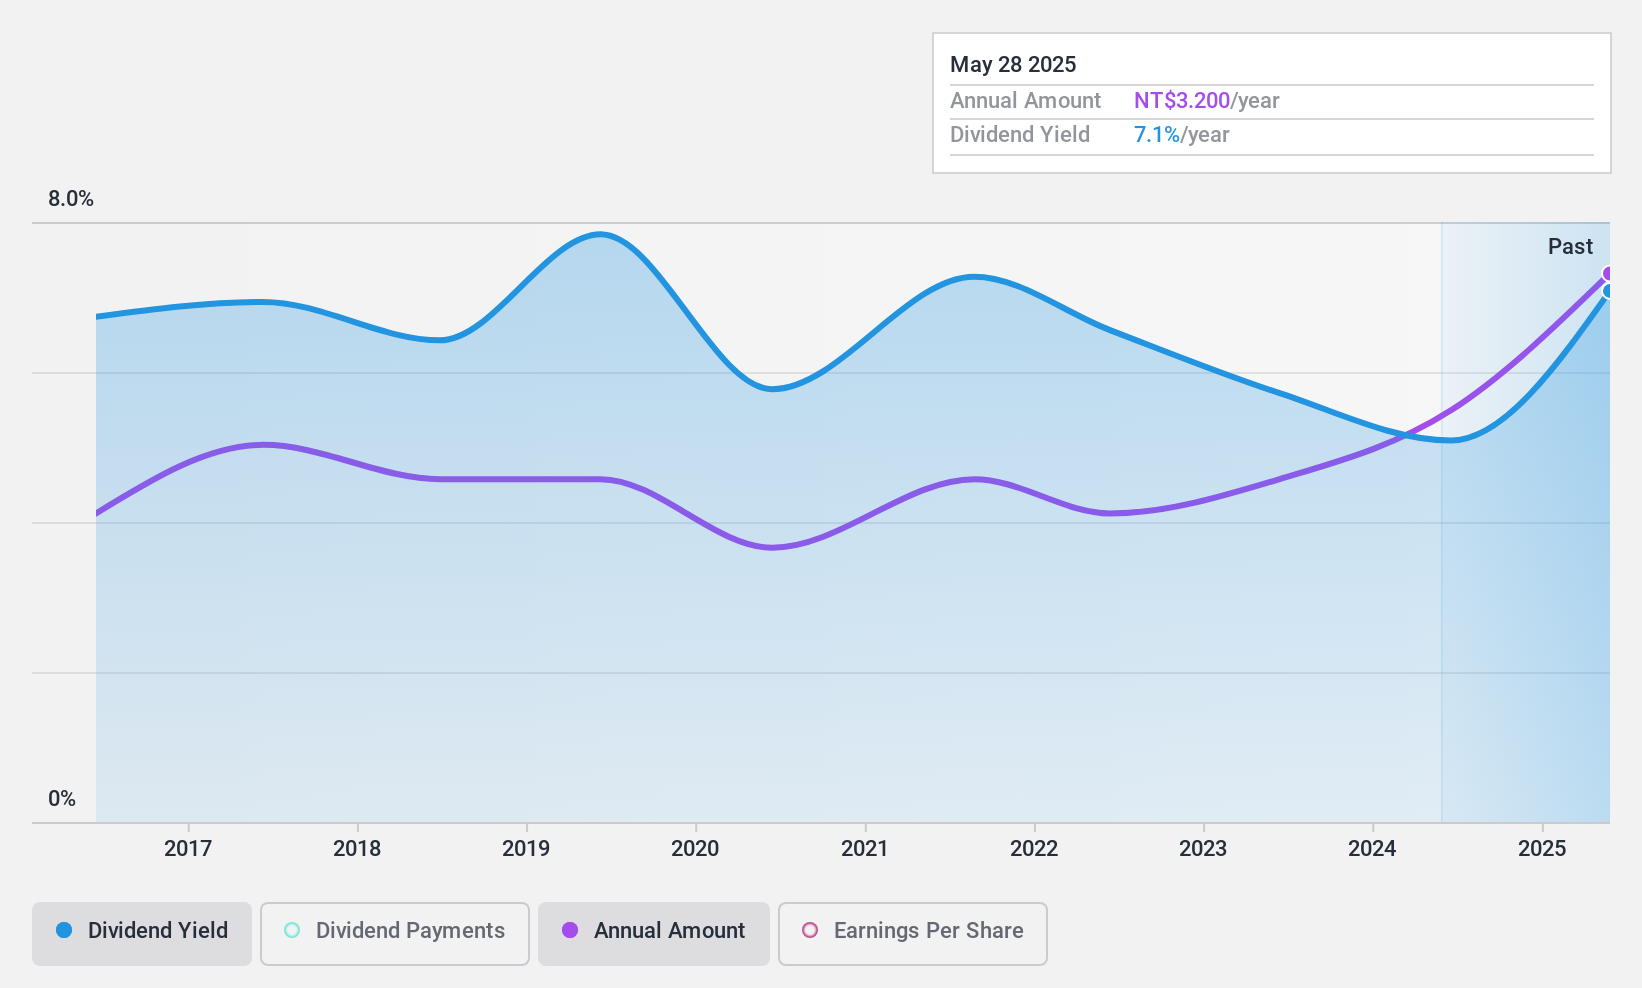
Task: Toggle the Annual Amount series
Action: pos(654,933)
